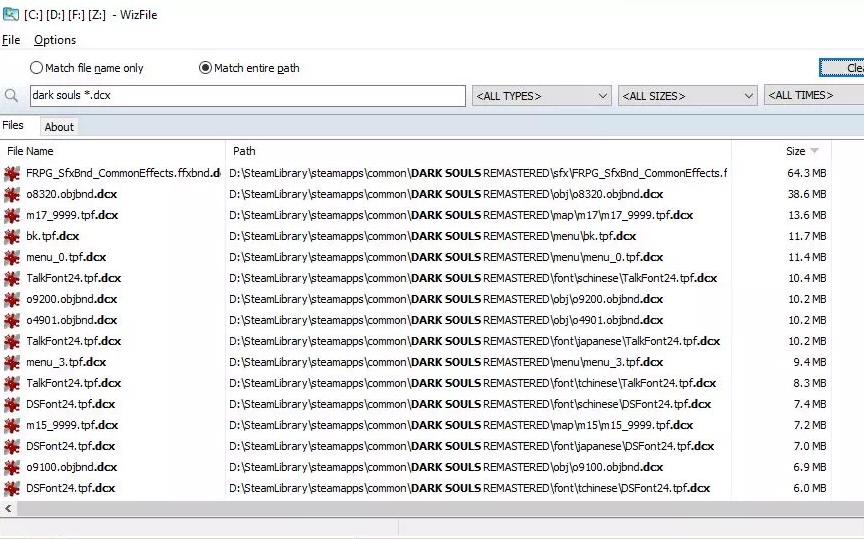Click the magnifier search icon
Image resolution: width=864 pixels, height=539 pixels.
tap(11, 95)
